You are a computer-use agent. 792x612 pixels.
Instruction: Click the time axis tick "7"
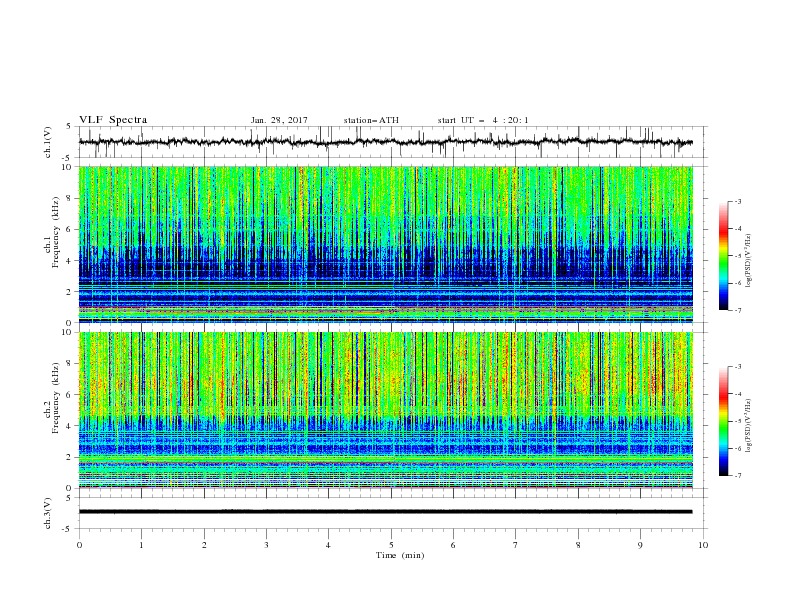(516, 545)
